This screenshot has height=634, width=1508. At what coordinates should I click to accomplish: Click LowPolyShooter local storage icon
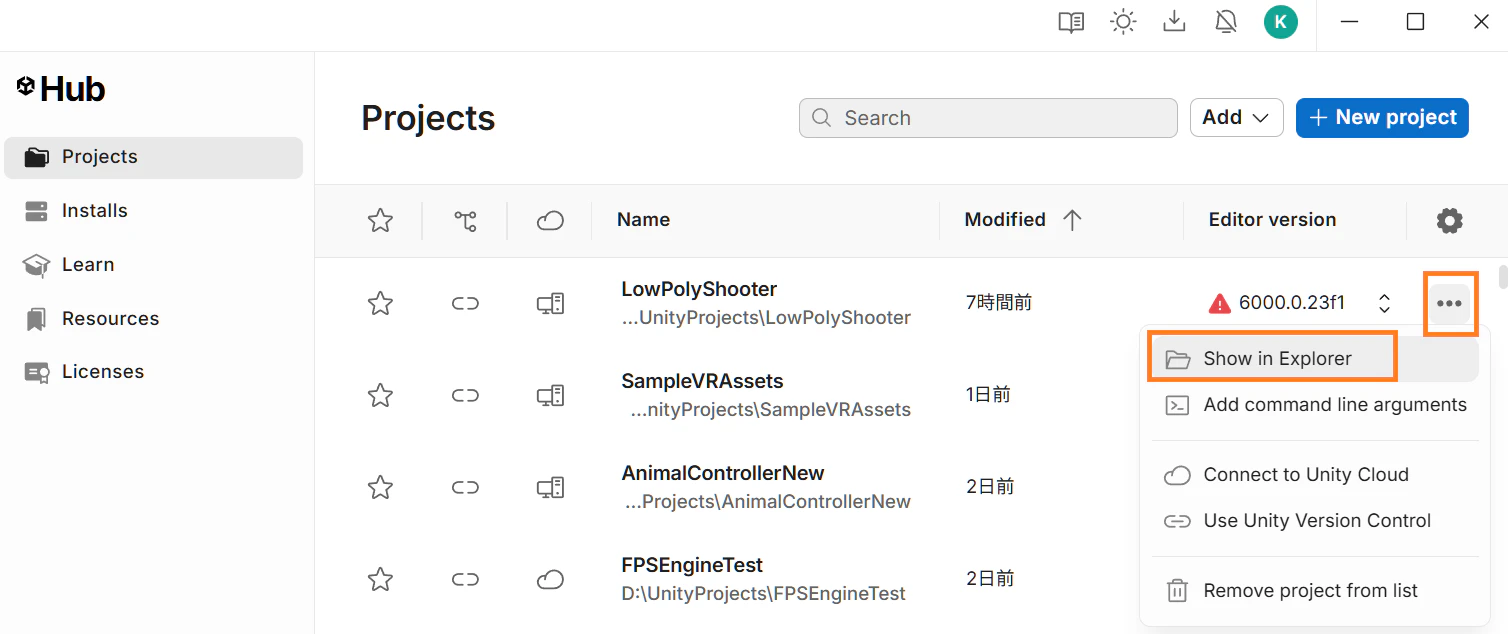click(x=550, y=303)
